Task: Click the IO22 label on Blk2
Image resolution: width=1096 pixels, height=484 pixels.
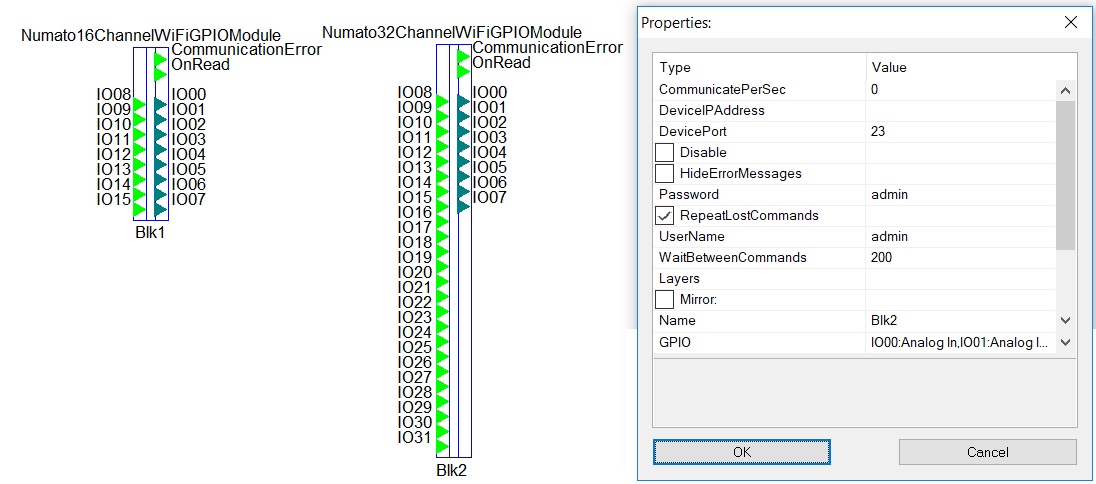Action: [415, 302]
